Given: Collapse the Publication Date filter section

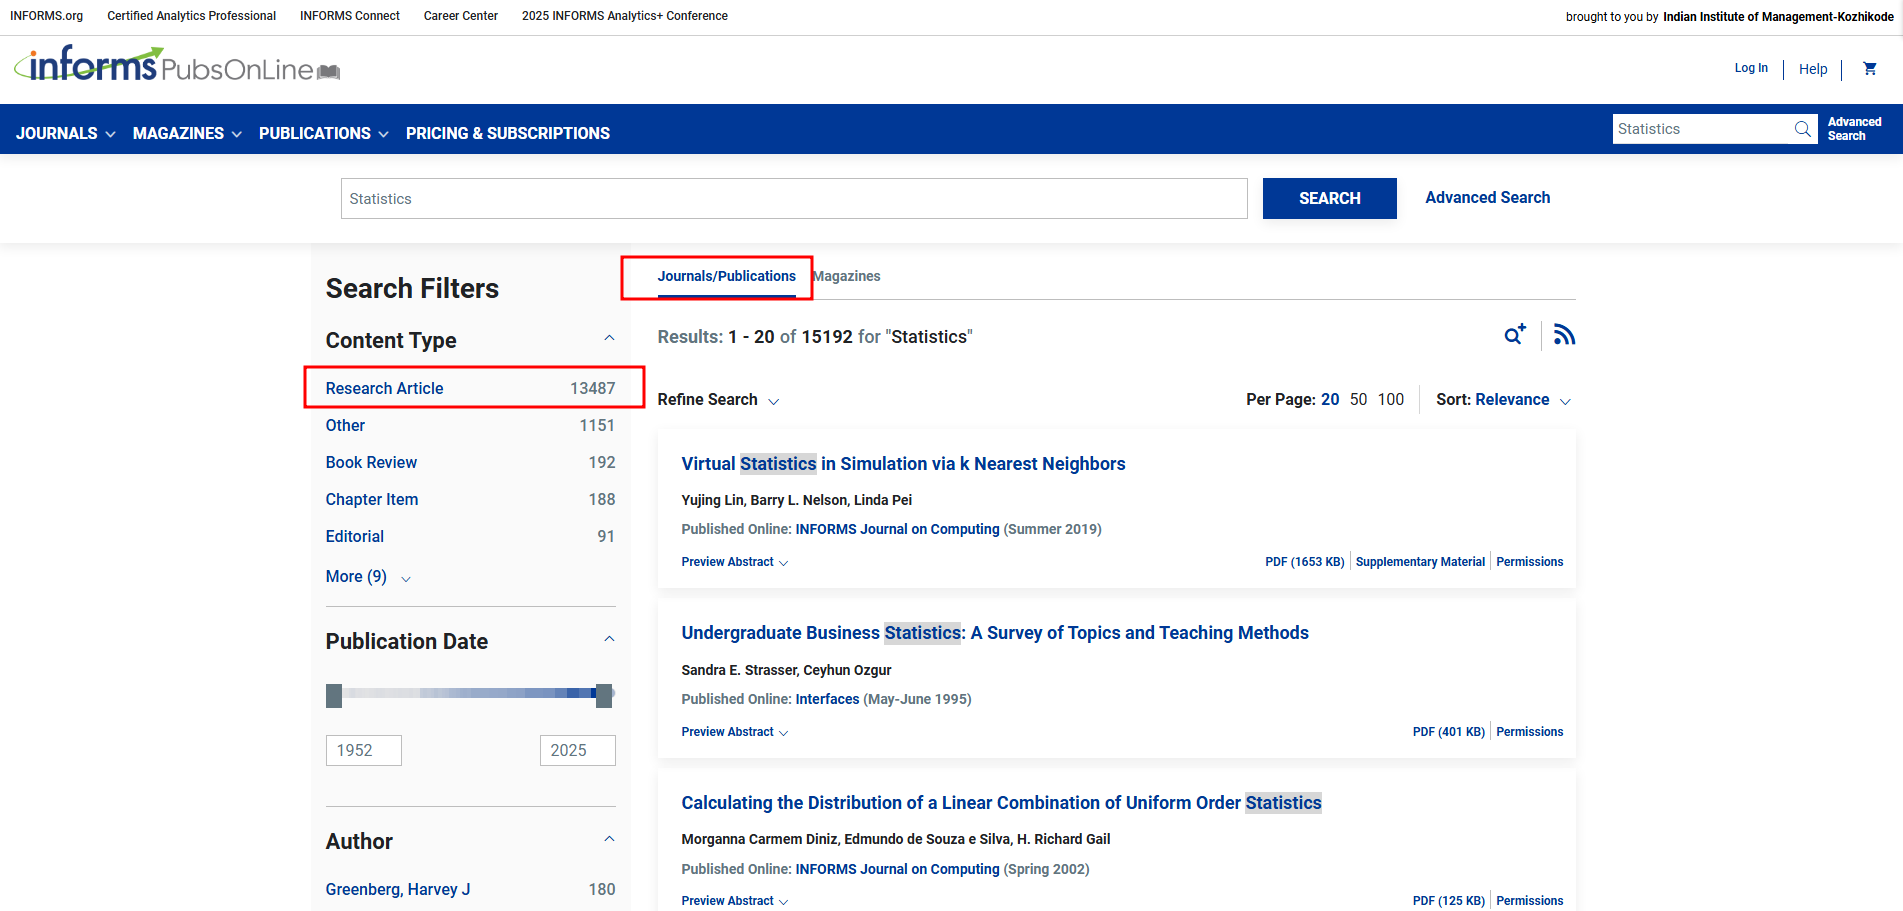Looking at the screenshot, I should [609, 640].
